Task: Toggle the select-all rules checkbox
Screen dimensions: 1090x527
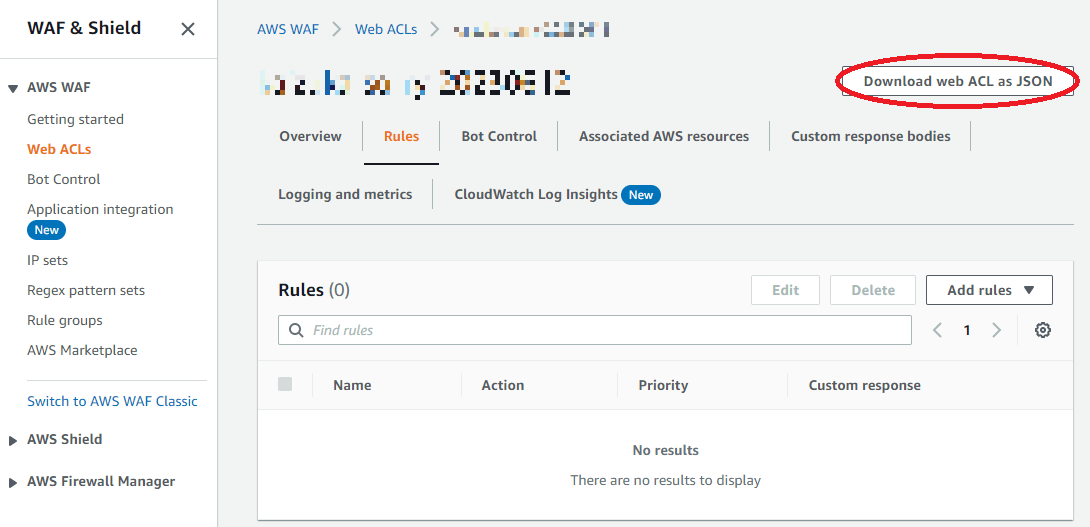Action: (285, 384)
